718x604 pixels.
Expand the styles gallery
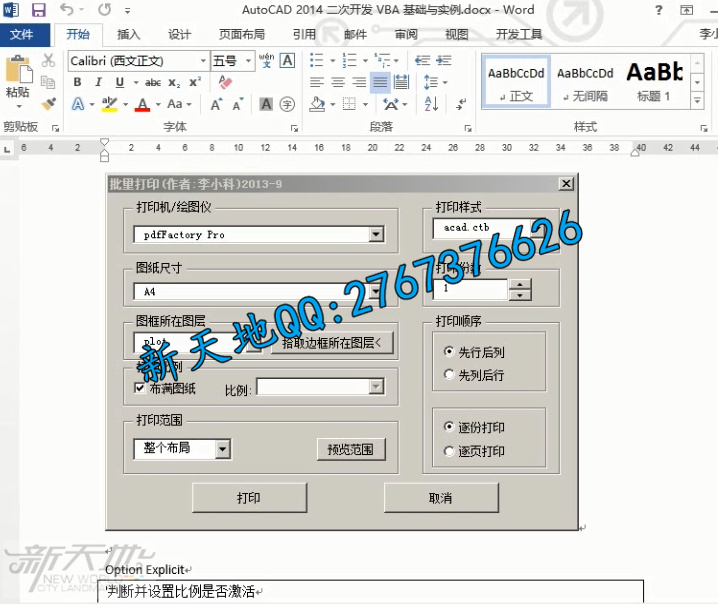click(697, 100)
